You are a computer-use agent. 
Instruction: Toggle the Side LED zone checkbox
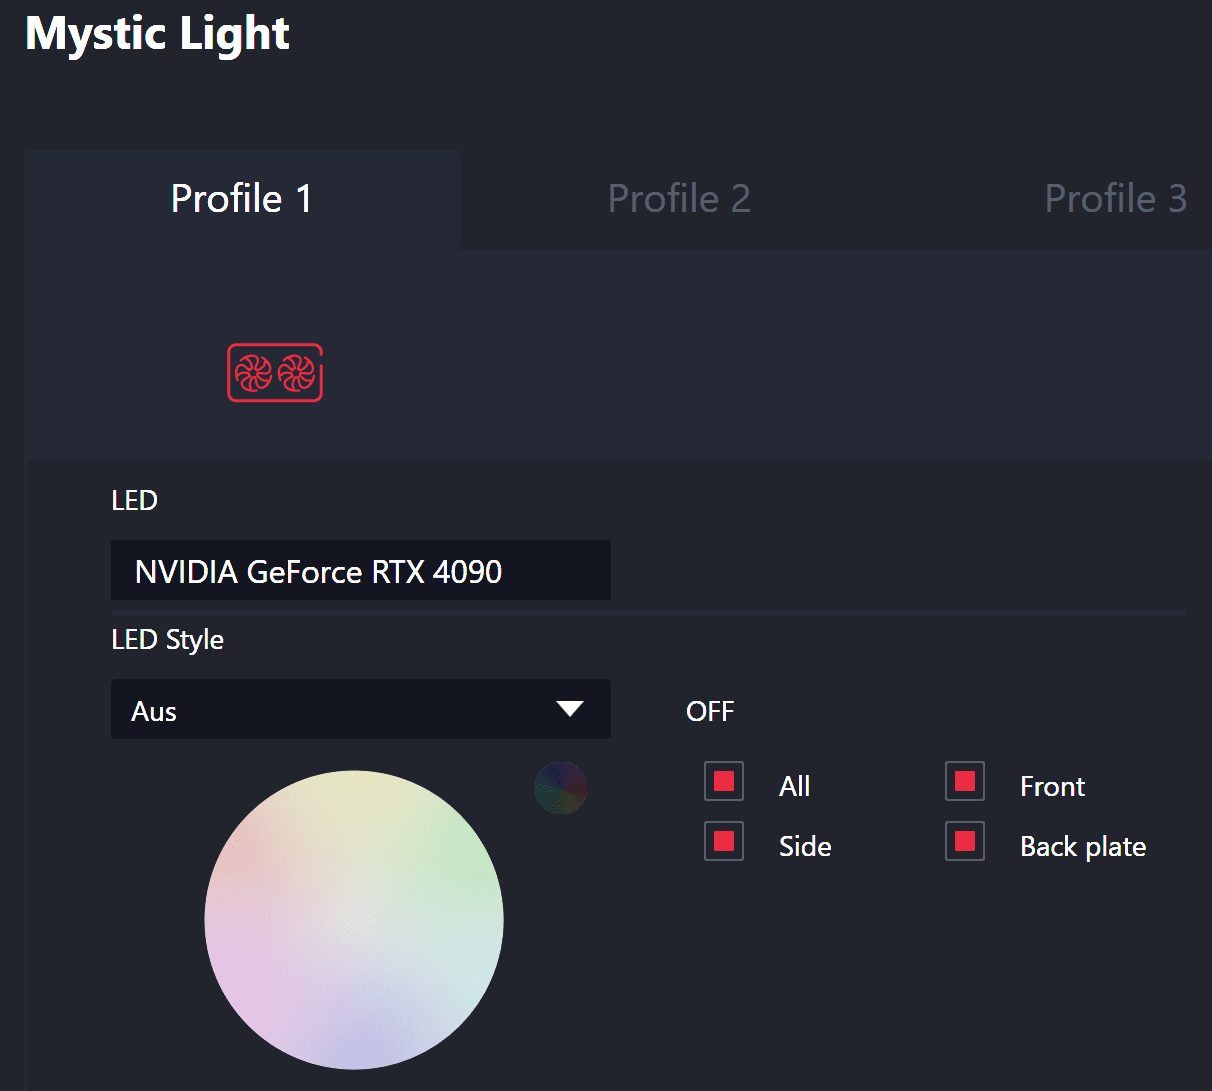724,842
